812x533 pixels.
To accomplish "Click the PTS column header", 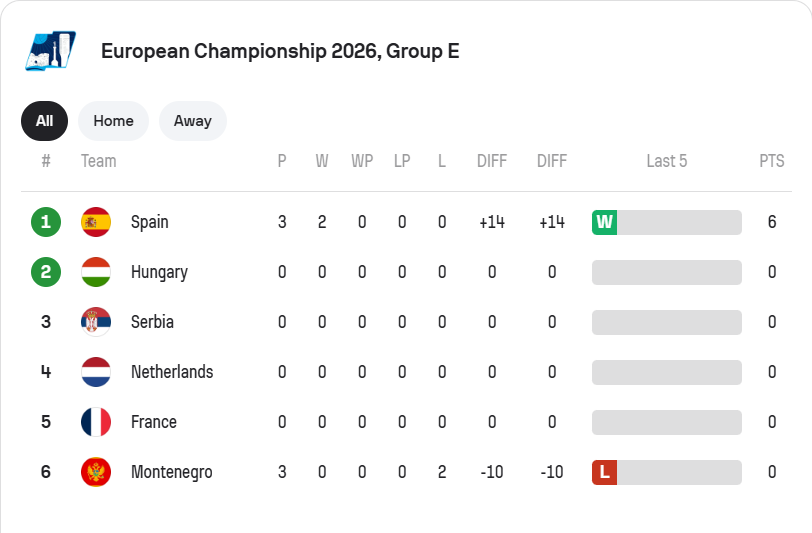I will (771, 161).
